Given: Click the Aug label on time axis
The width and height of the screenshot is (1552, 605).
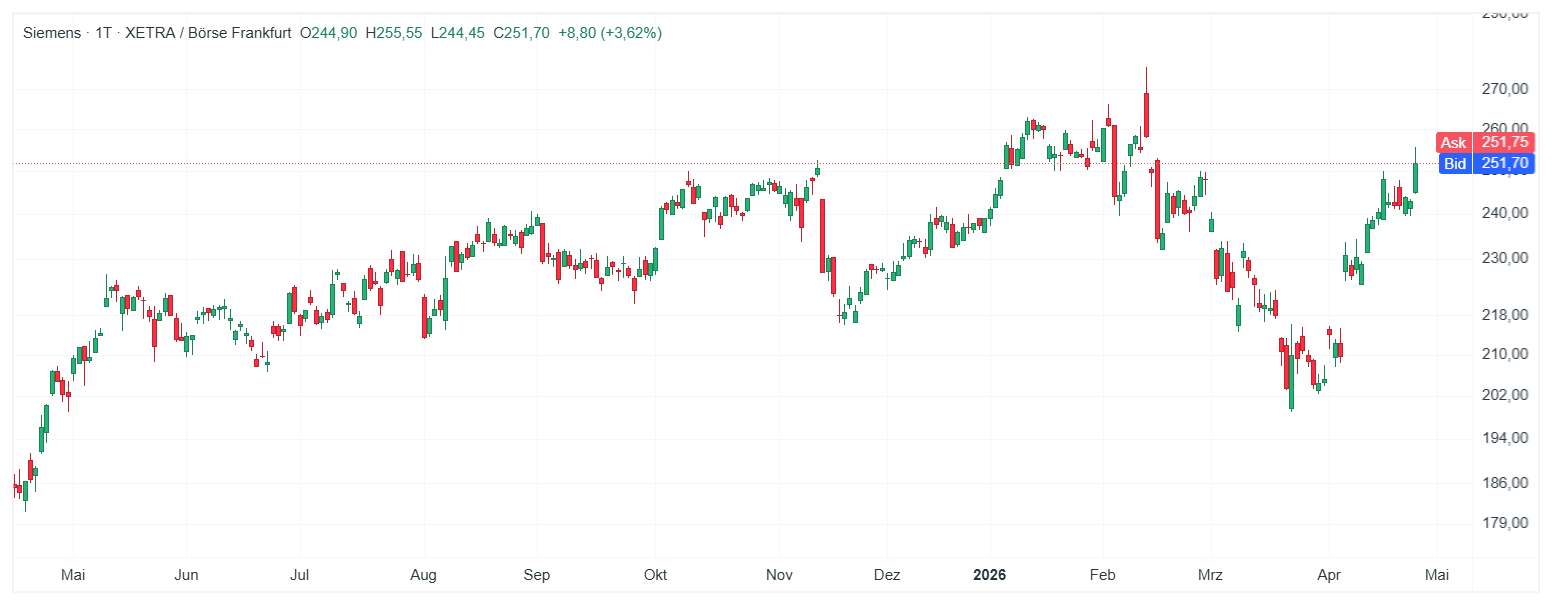Looking at the screenshot, I should tap(424, 575).
